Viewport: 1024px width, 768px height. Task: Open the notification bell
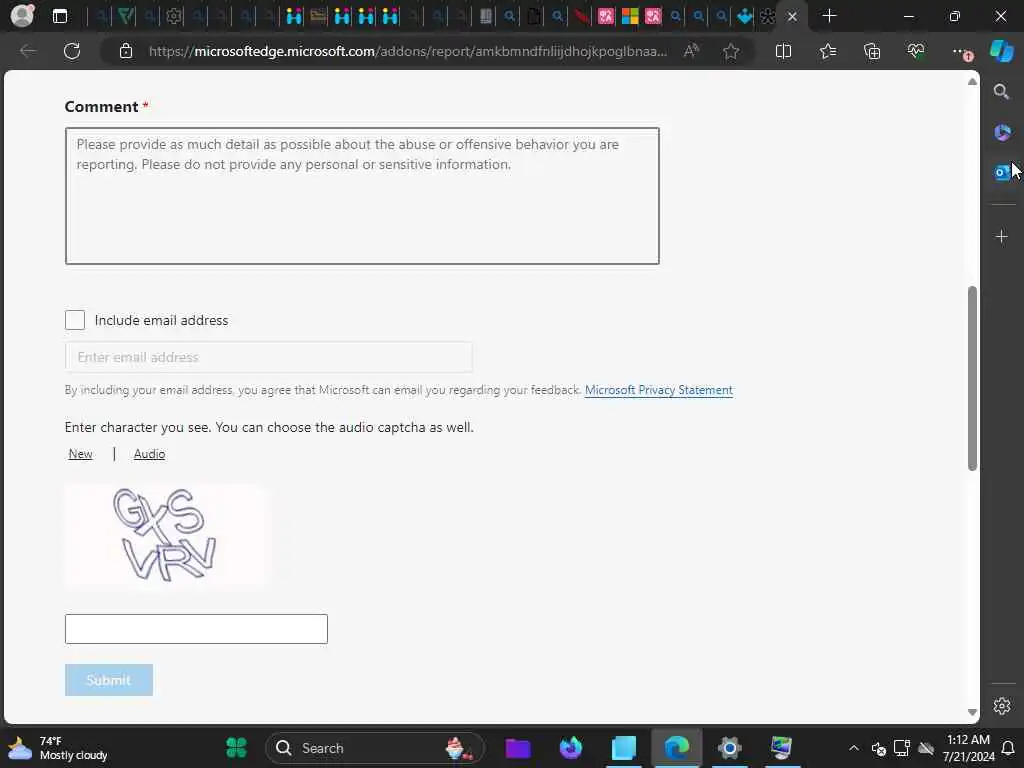coord(1008,748)
